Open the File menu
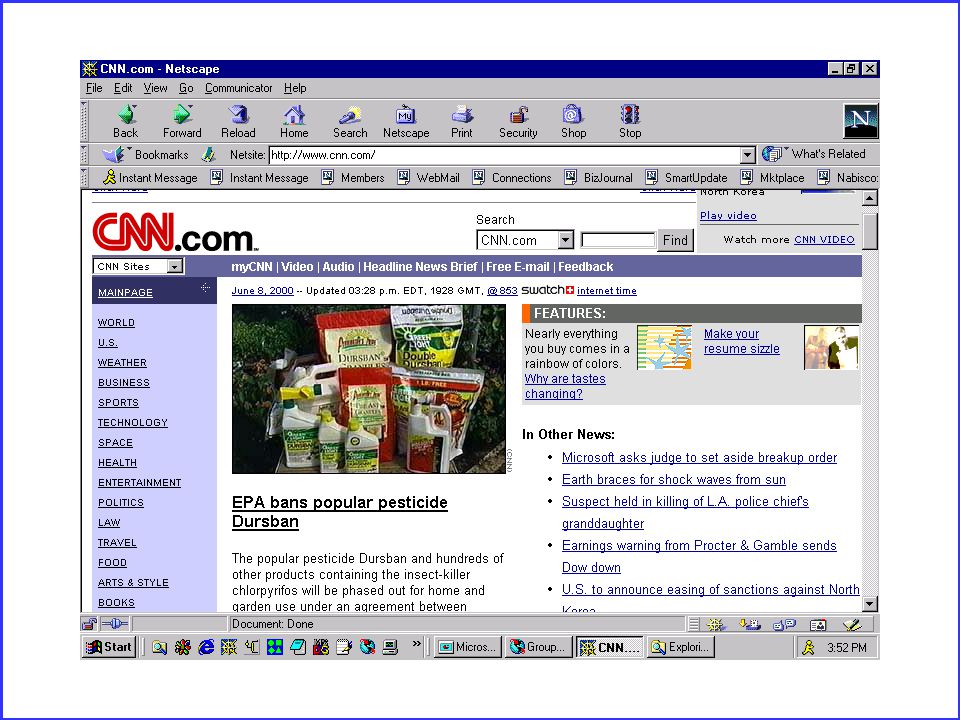The image size is (960, 720). 94,88
